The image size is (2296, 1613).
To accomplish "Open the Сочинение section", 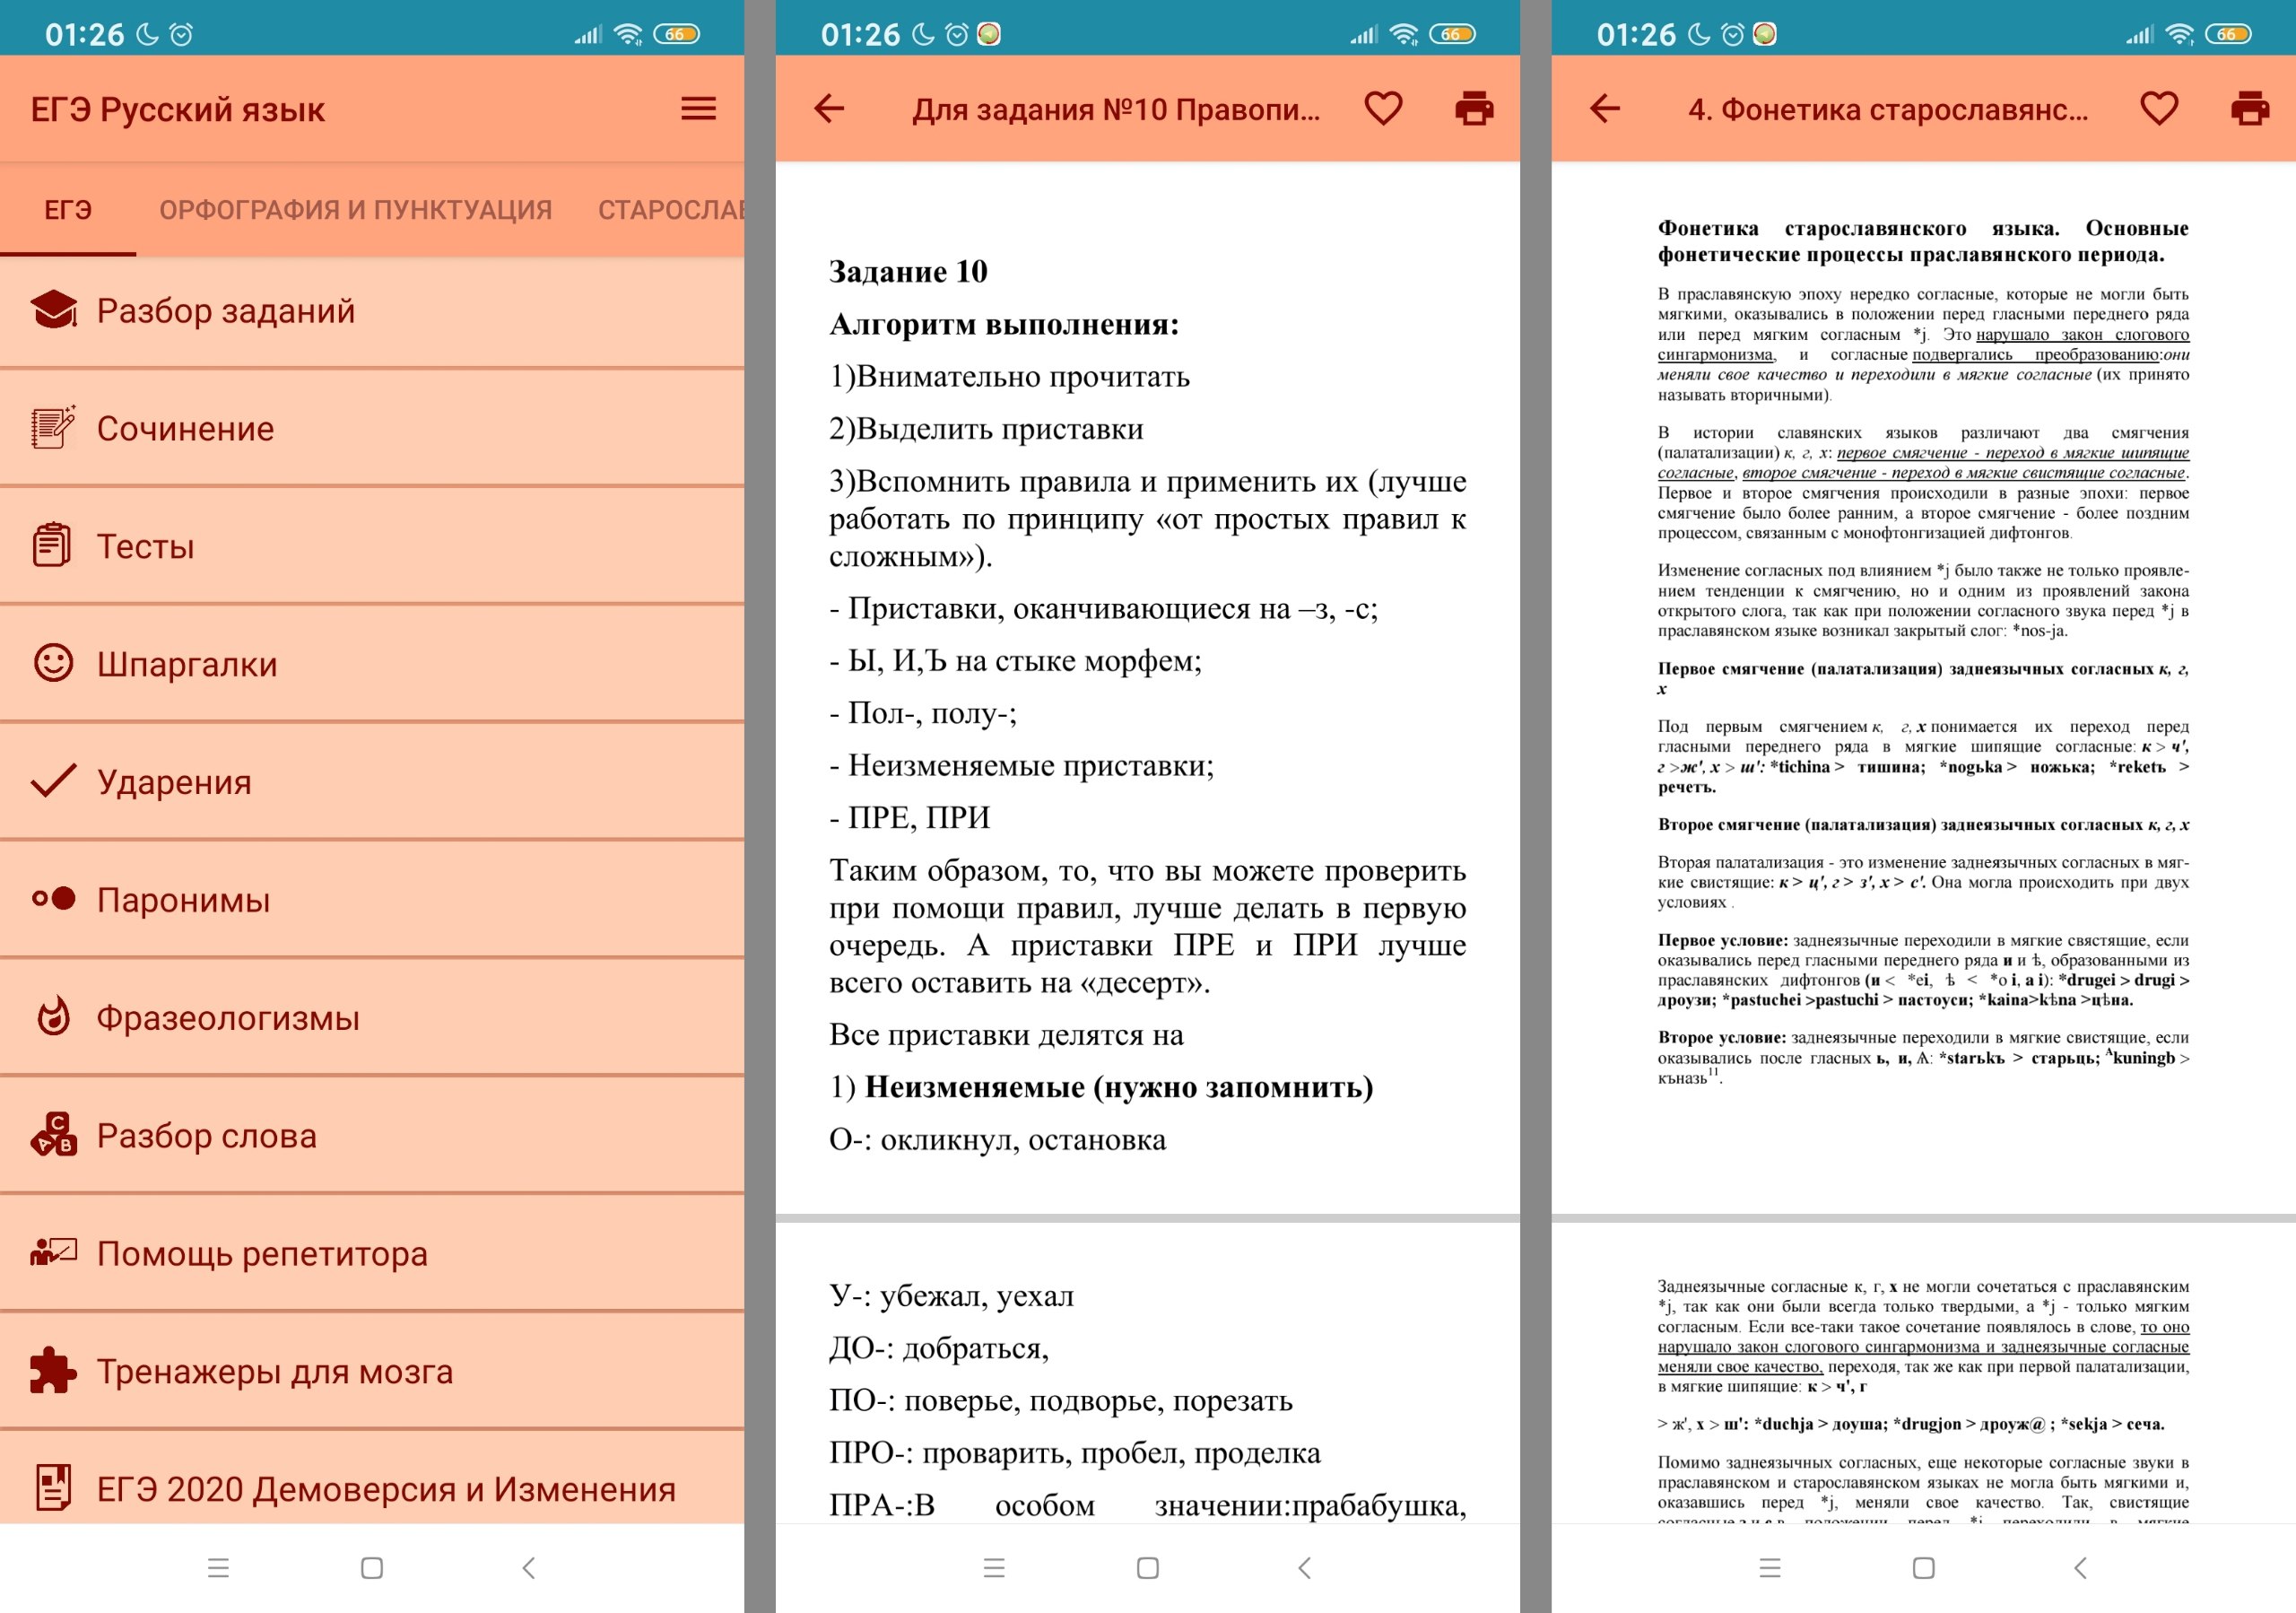I will click(x=372, y=428).
